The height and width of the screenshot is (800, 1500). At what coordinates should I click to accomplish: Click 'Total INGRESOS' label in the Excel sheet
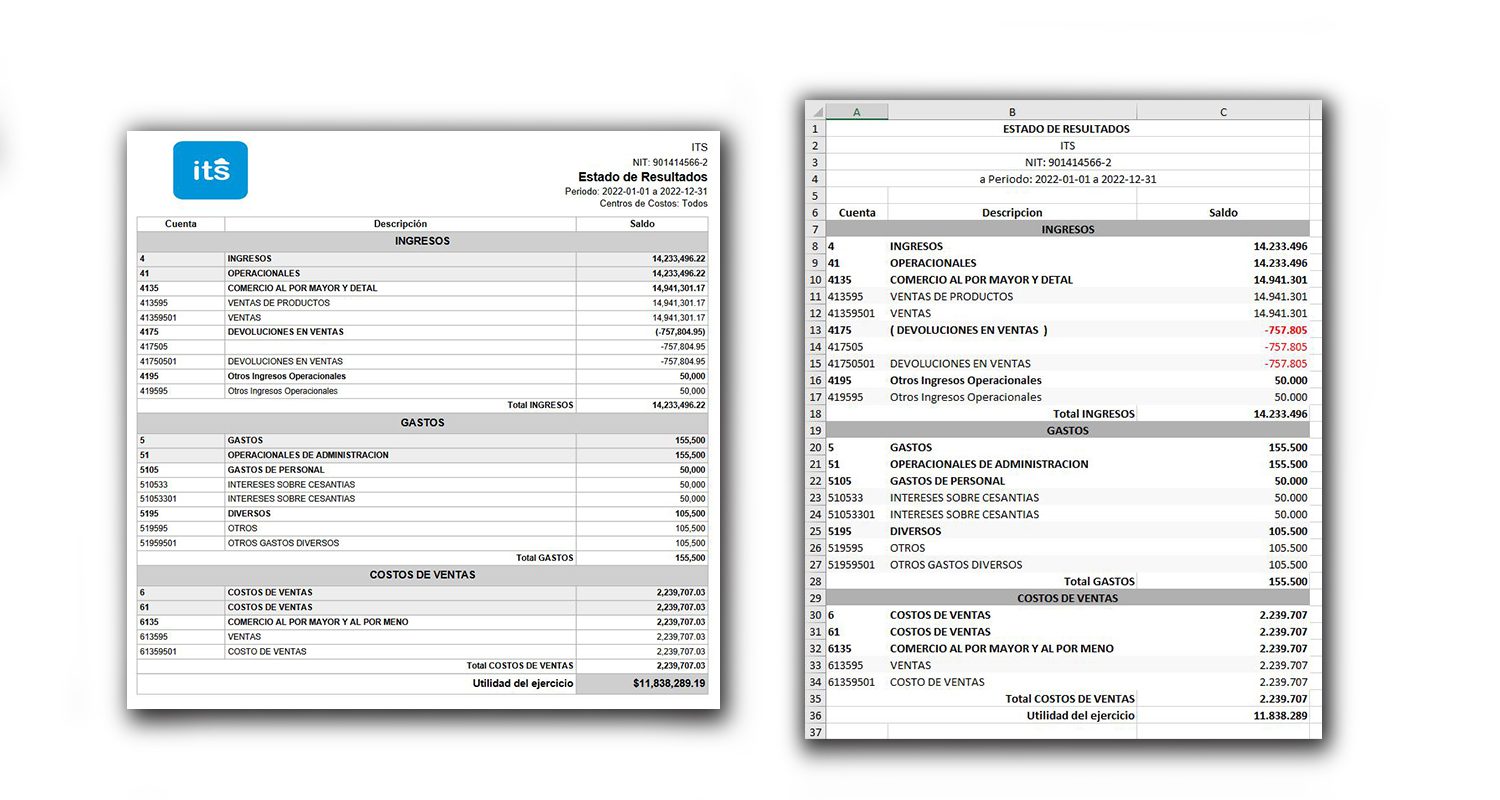pyautogui.click(x=1093, y=413)
